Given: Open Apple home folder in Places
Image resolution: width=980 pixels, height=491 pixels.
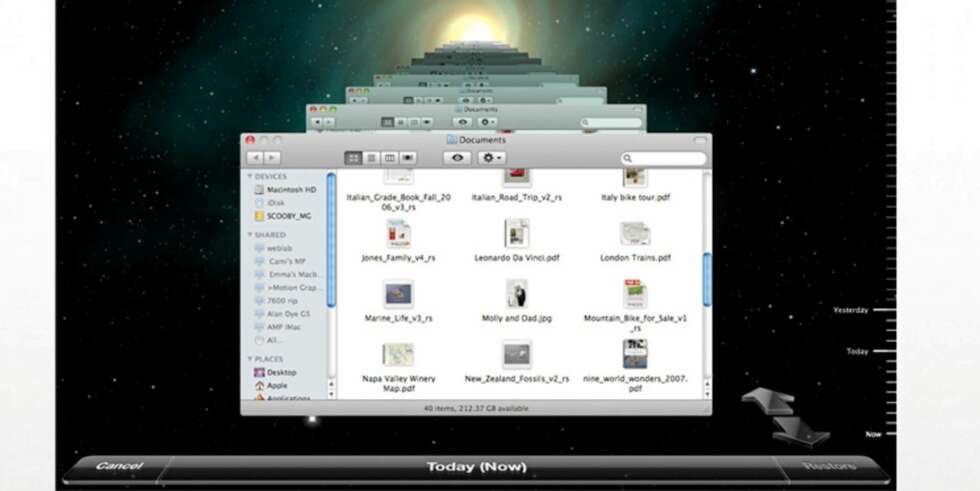Looking at the screenshot, I should tap(271, 385).
